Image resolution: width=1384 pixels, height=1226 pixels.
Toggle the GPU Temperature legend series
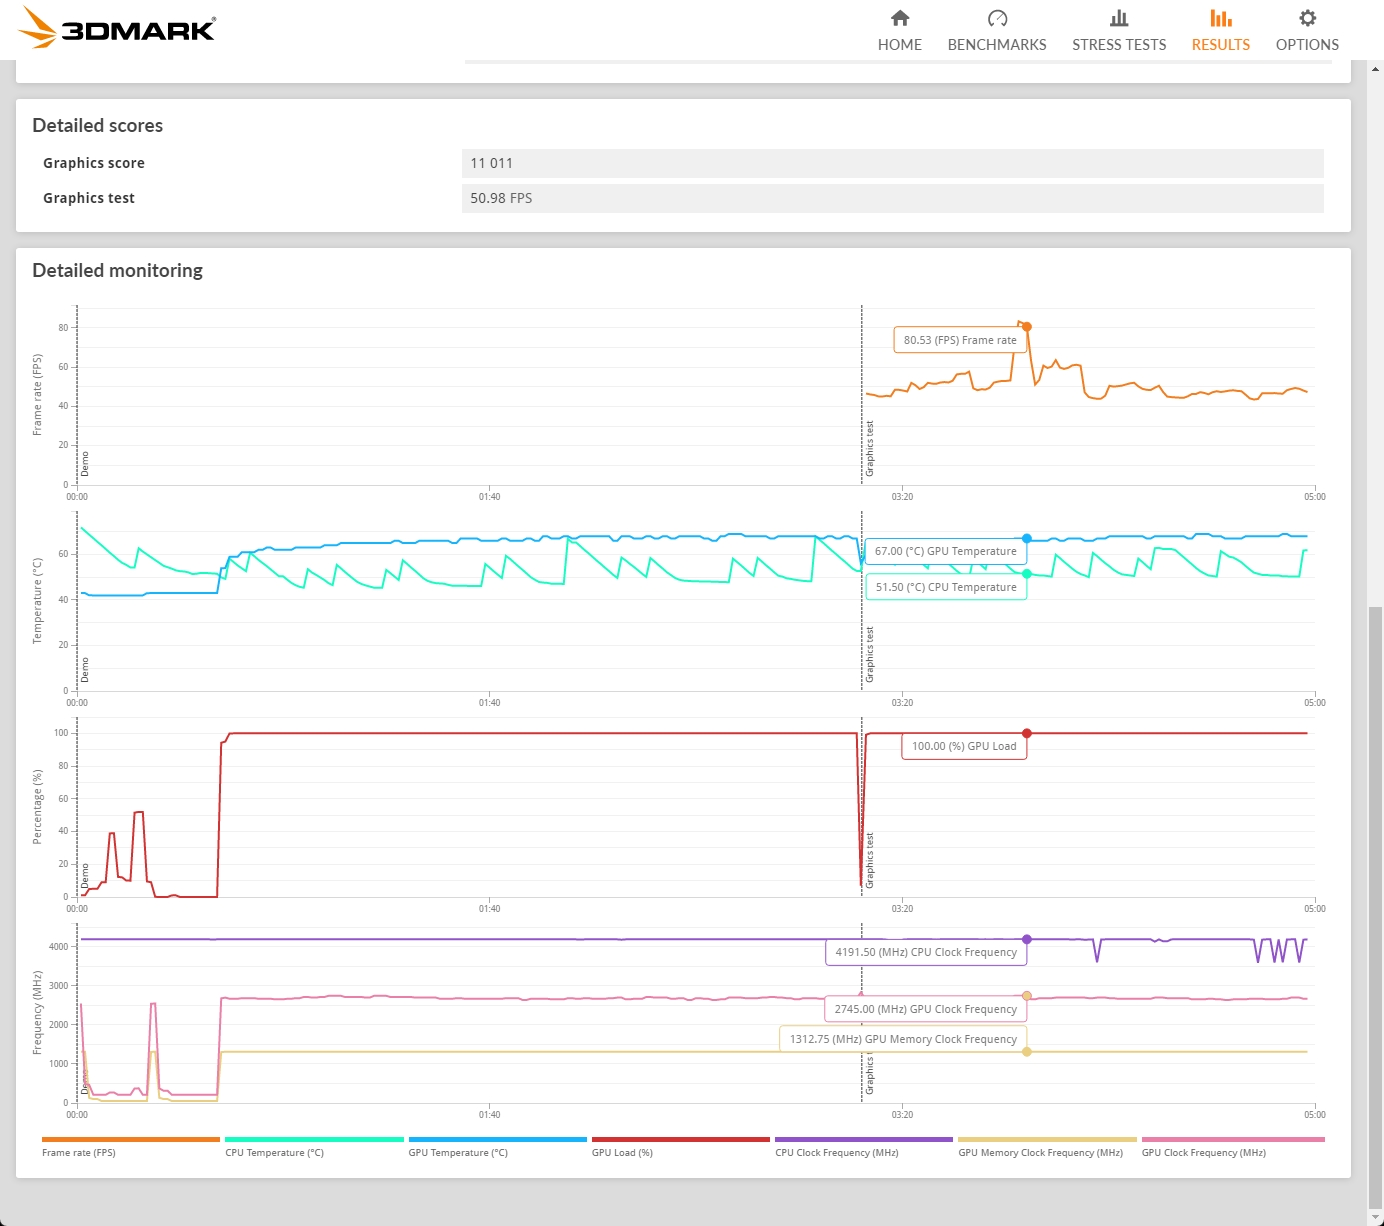tap(458, 1153)
